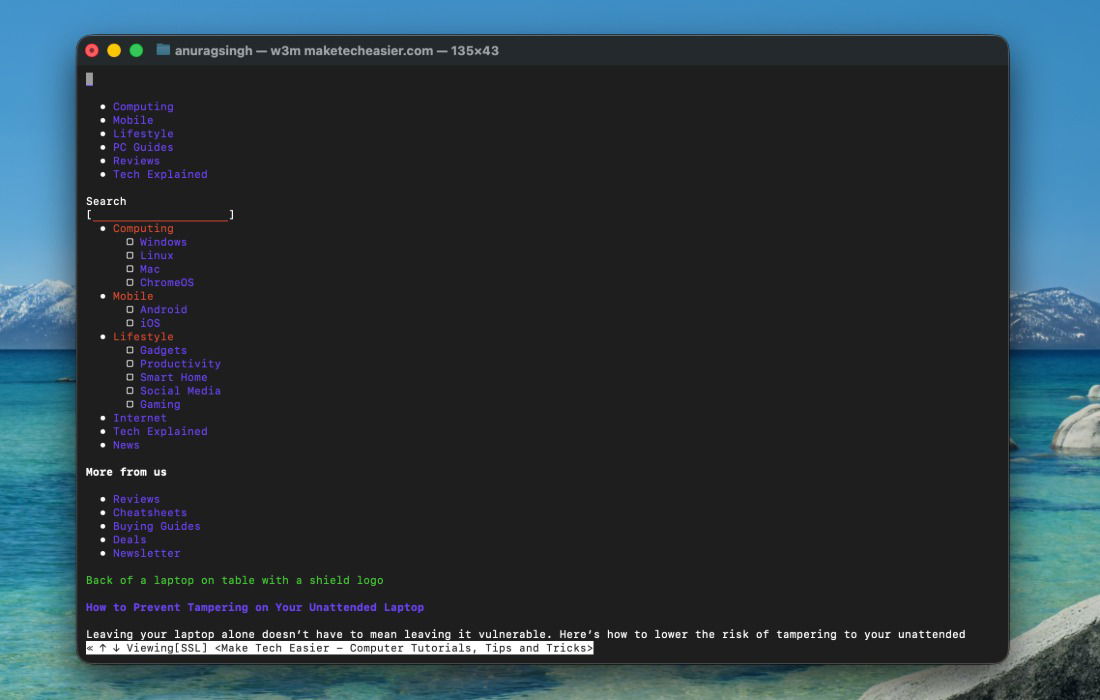Open the Social Media link
1100x700 pixels.
point(180,391)
